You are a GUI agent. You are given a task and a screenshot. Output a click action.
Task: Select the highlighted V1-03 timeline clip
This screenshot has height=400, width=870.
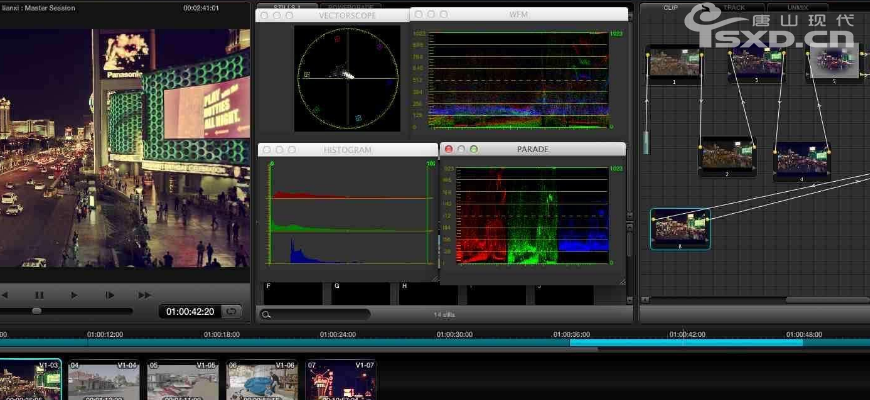pyautogui.click(x=30, y=380)
